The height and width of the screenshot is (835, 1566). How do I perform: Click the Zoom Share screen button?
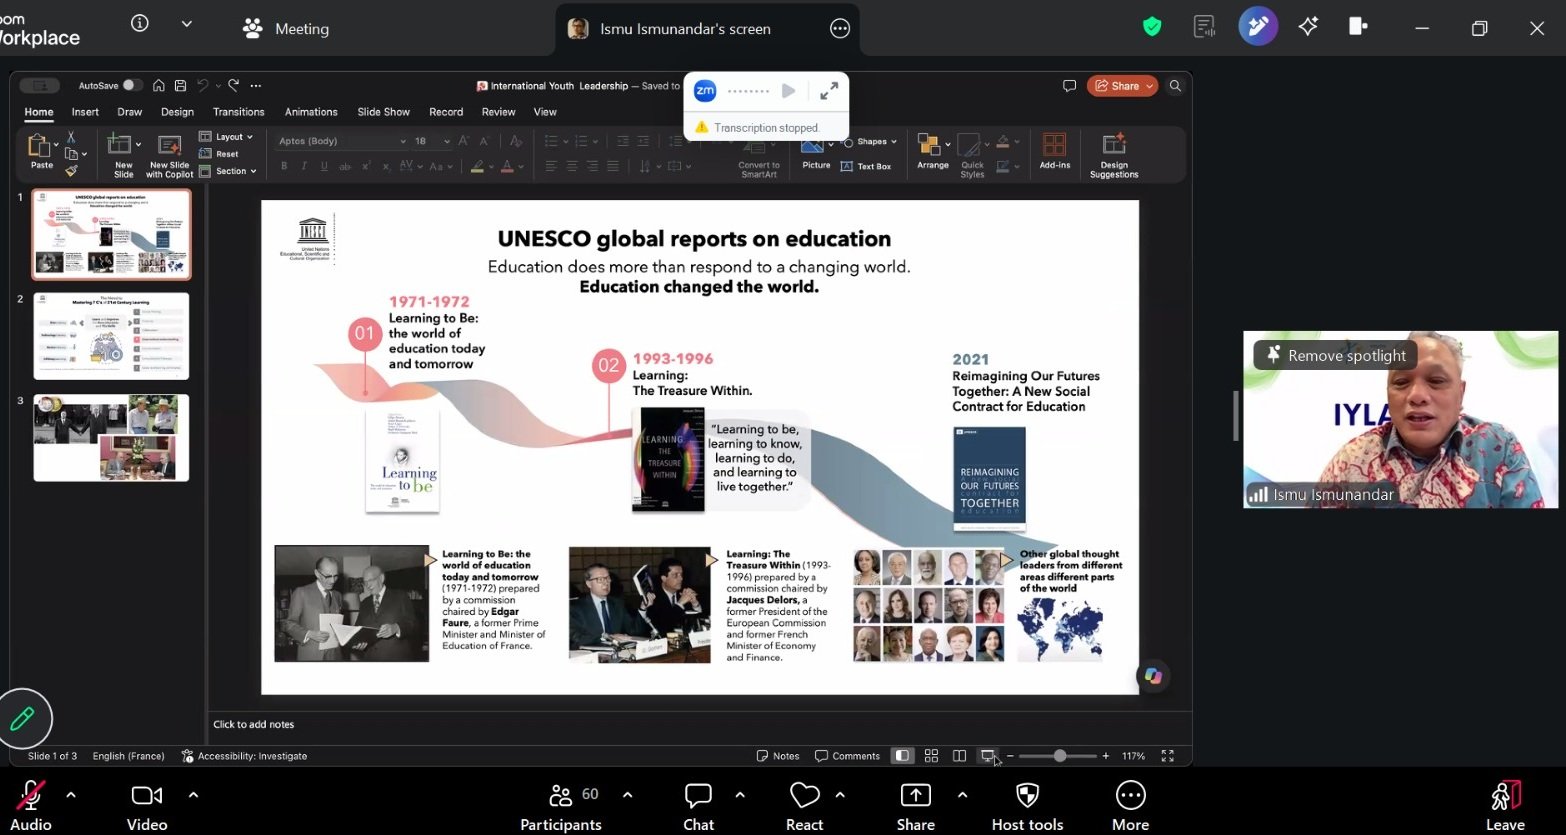(x=916, y=807)
